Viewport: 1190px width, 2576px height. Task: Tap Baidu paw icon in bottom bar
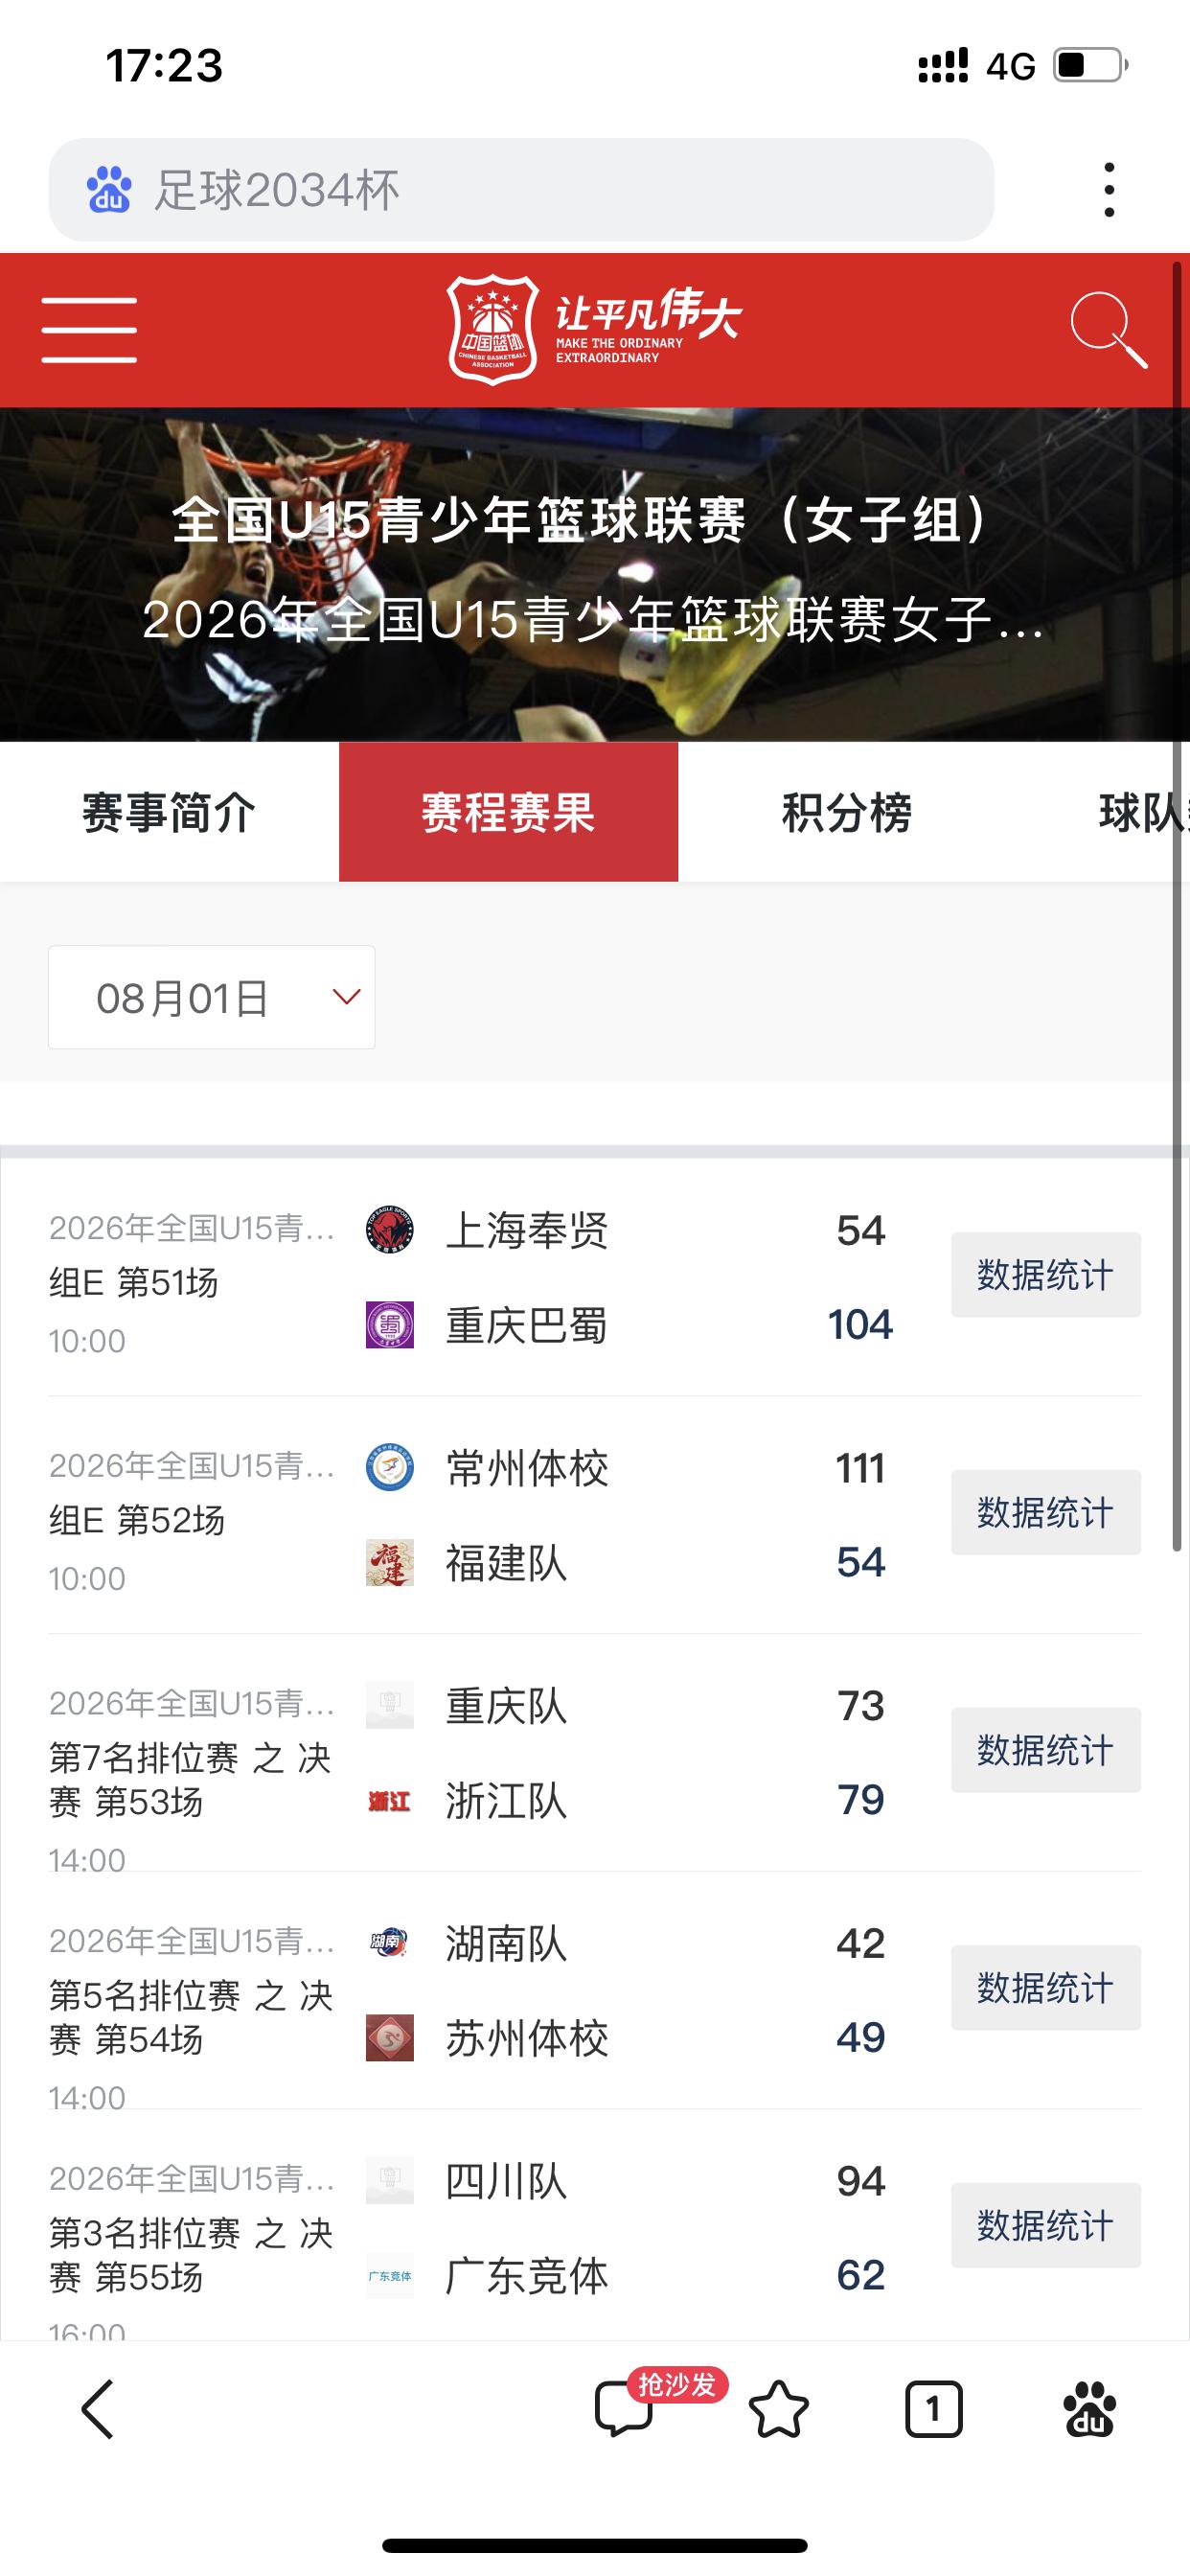(x=1090, y=2410)
